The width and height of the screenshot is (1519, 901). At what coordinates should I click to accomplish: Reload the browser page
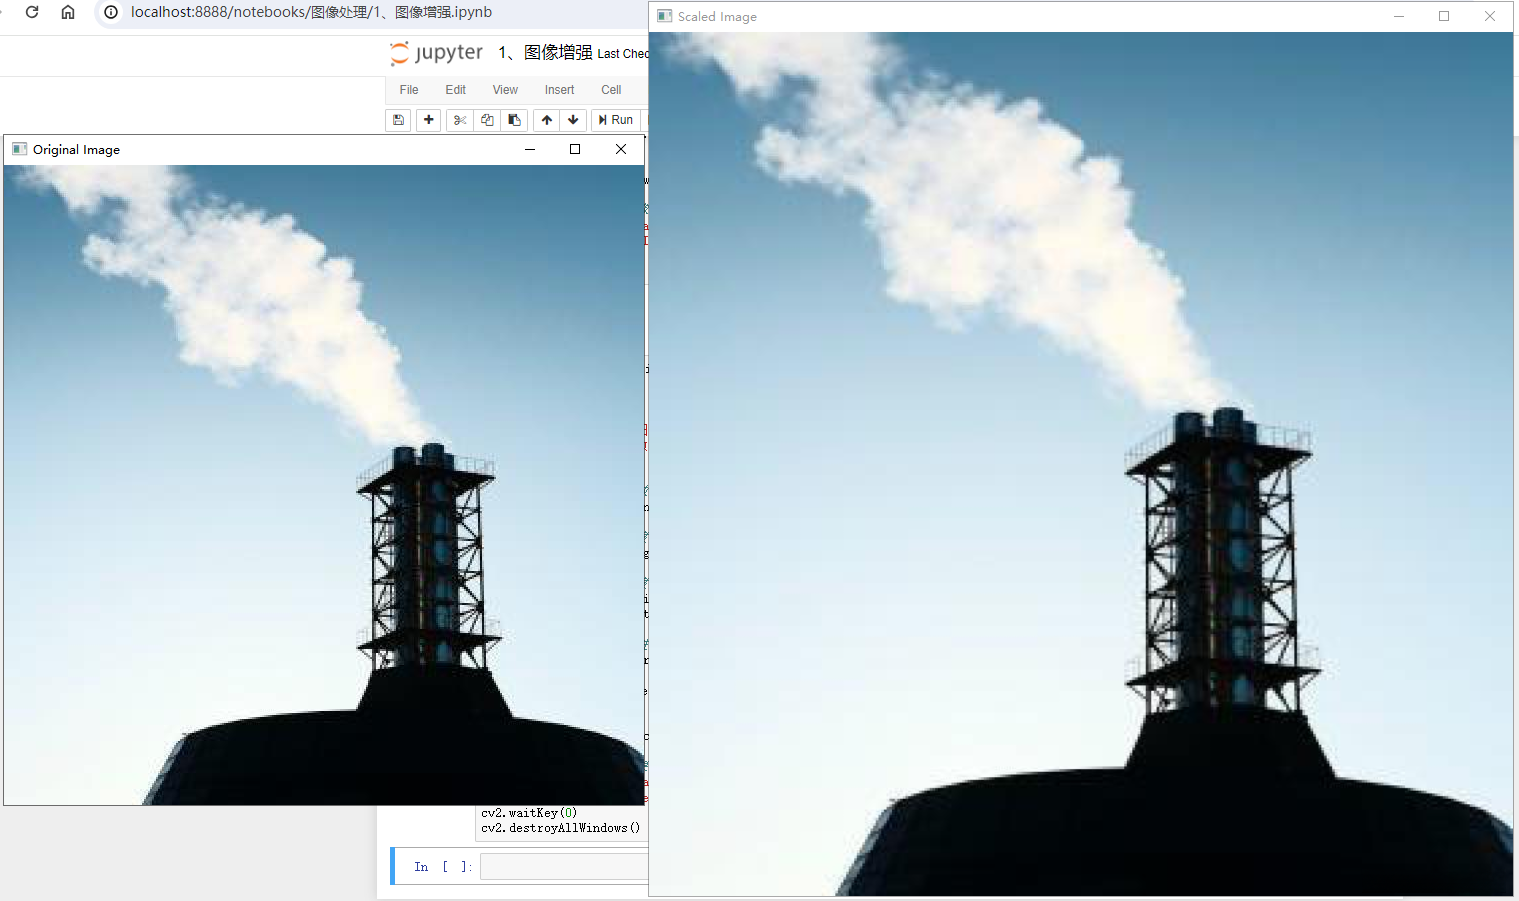pos(32,12)
